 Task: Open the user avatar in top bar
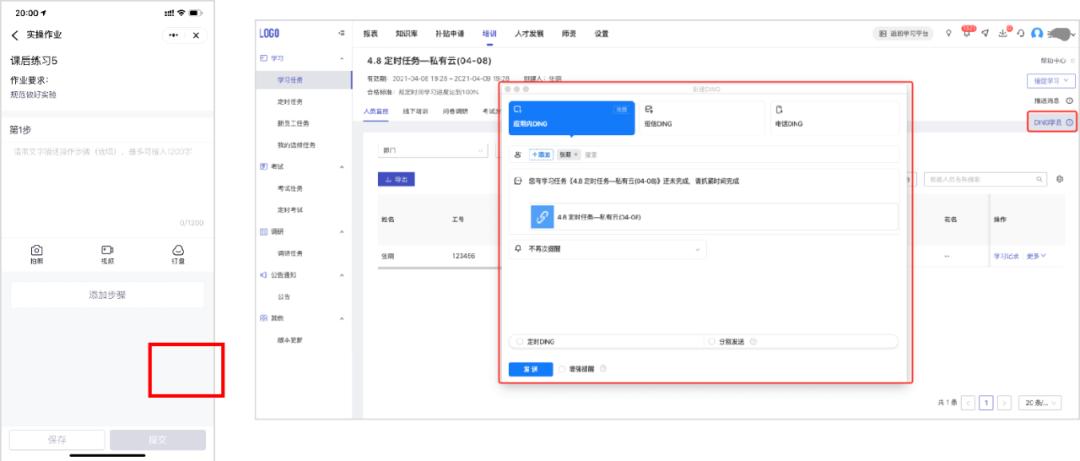click(1037, 33)
